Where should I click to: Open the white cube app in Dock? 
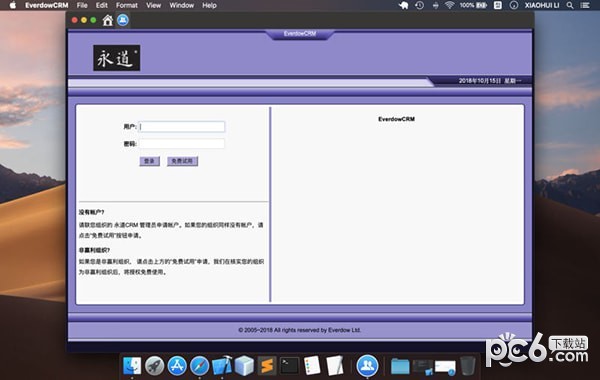[x=244, y=366]
